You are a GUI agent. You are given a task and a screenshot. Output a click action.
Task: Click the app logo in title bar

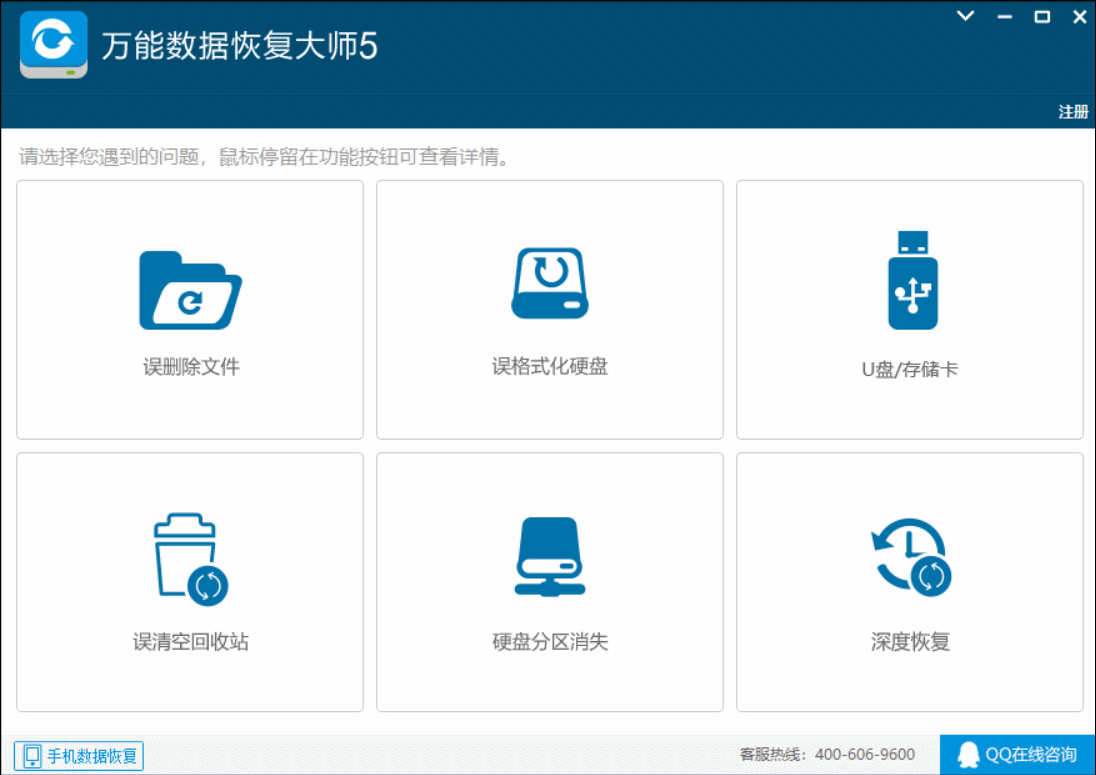pyautogui.click(x=54, y=45)
